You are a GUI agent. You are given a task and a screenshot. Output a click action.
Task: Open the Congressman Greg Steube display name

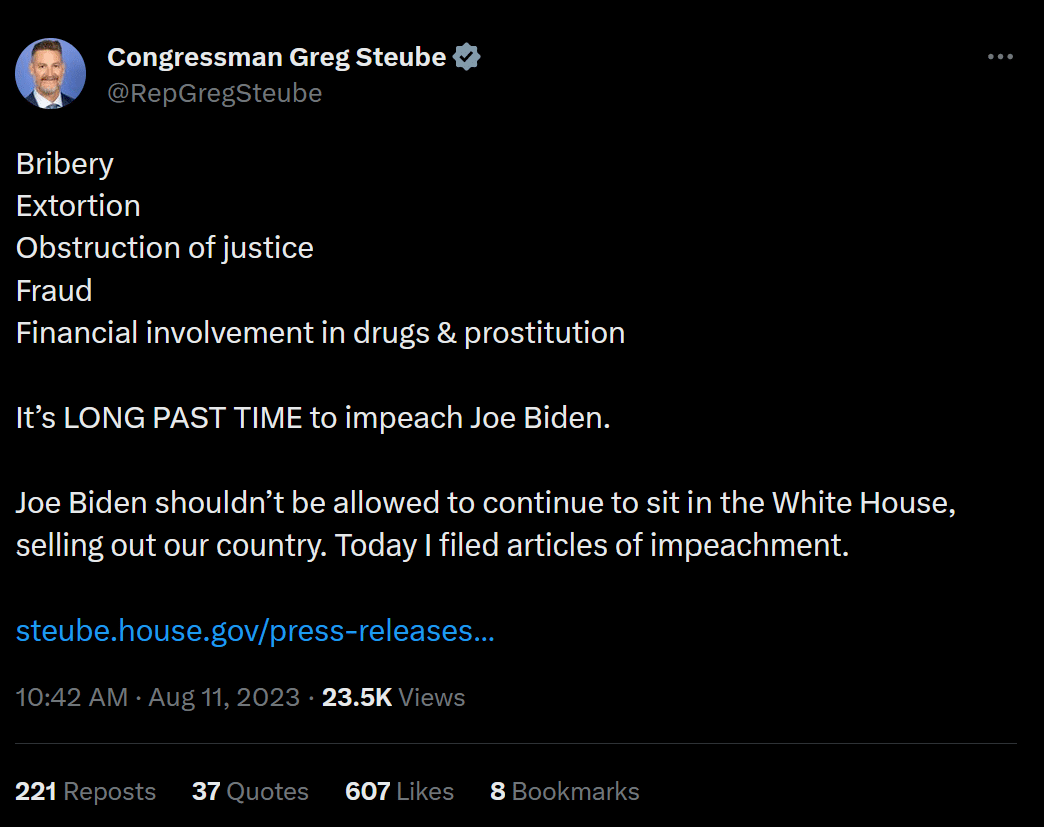pyautogui.click(x=276, y=57)
